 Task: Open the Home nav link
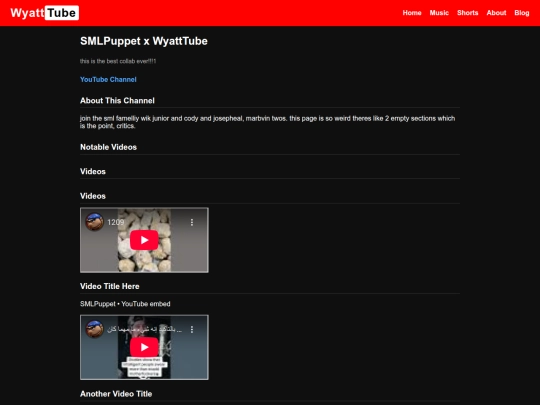point(412,13)
